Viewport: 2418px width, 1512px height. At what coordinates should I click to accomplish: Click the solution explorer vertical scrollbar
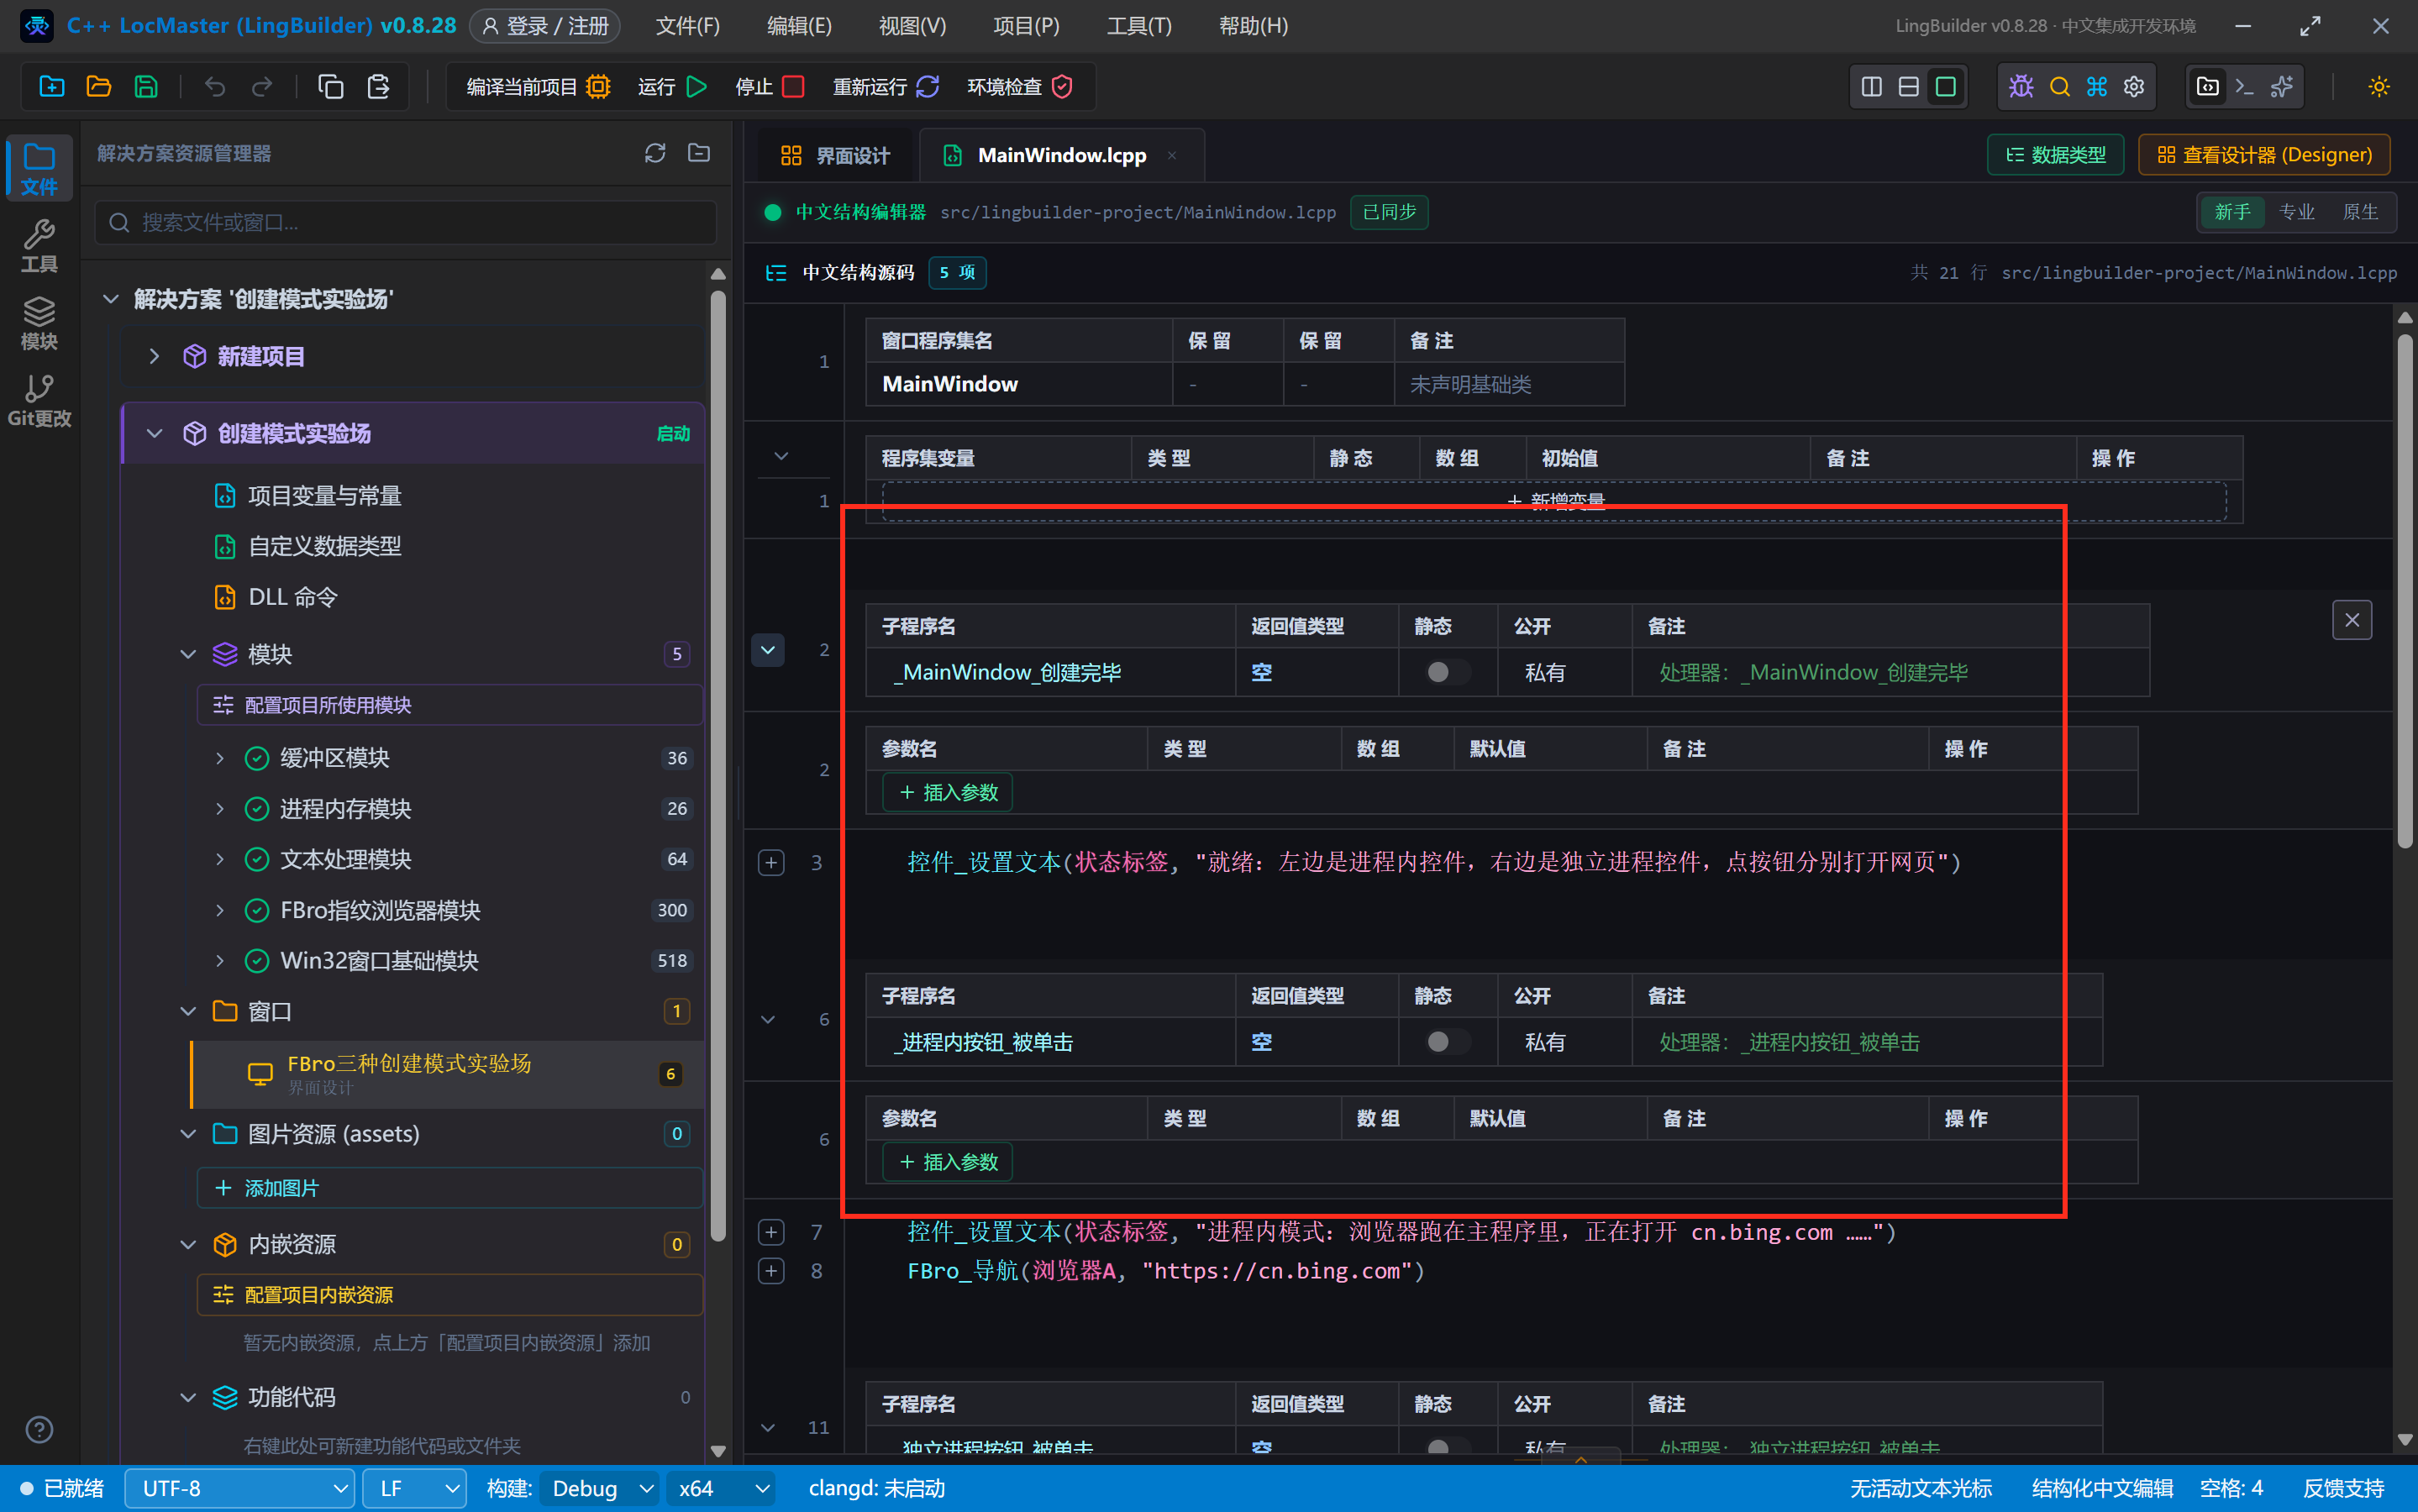coord(717,765)
